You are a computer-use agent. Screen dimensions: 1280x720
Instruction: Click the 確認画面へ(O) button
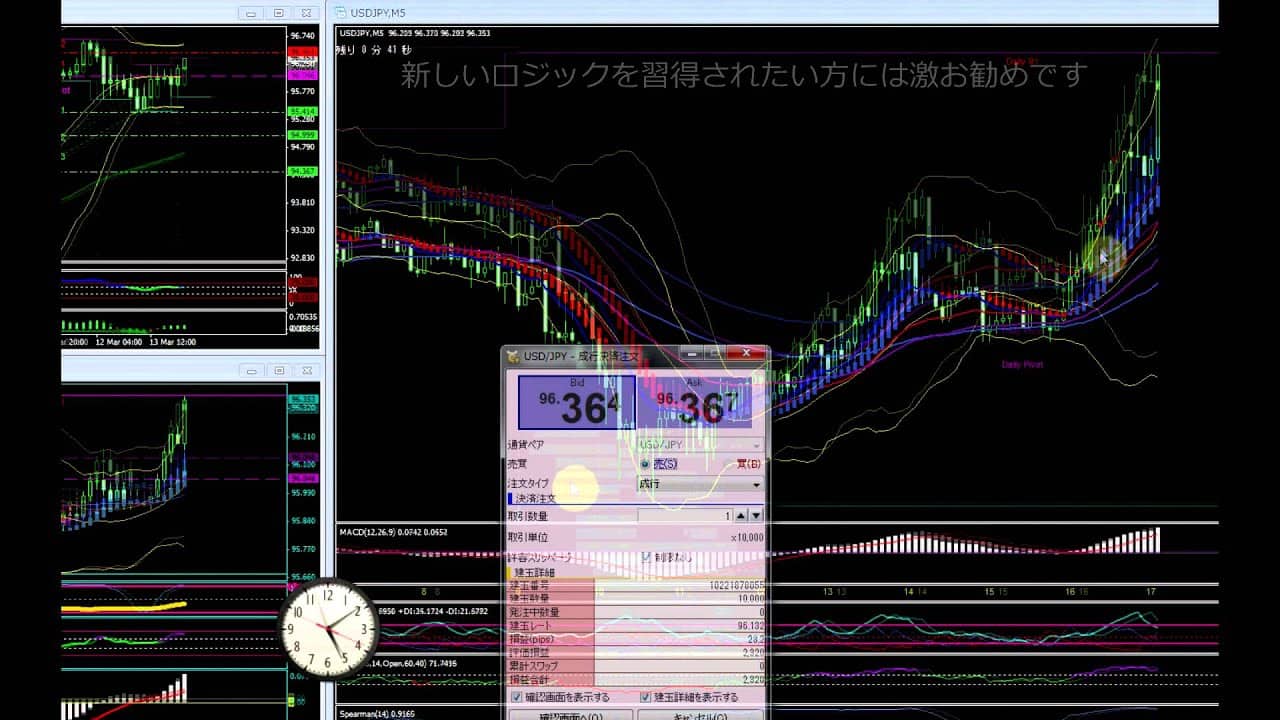coord(571,716)
